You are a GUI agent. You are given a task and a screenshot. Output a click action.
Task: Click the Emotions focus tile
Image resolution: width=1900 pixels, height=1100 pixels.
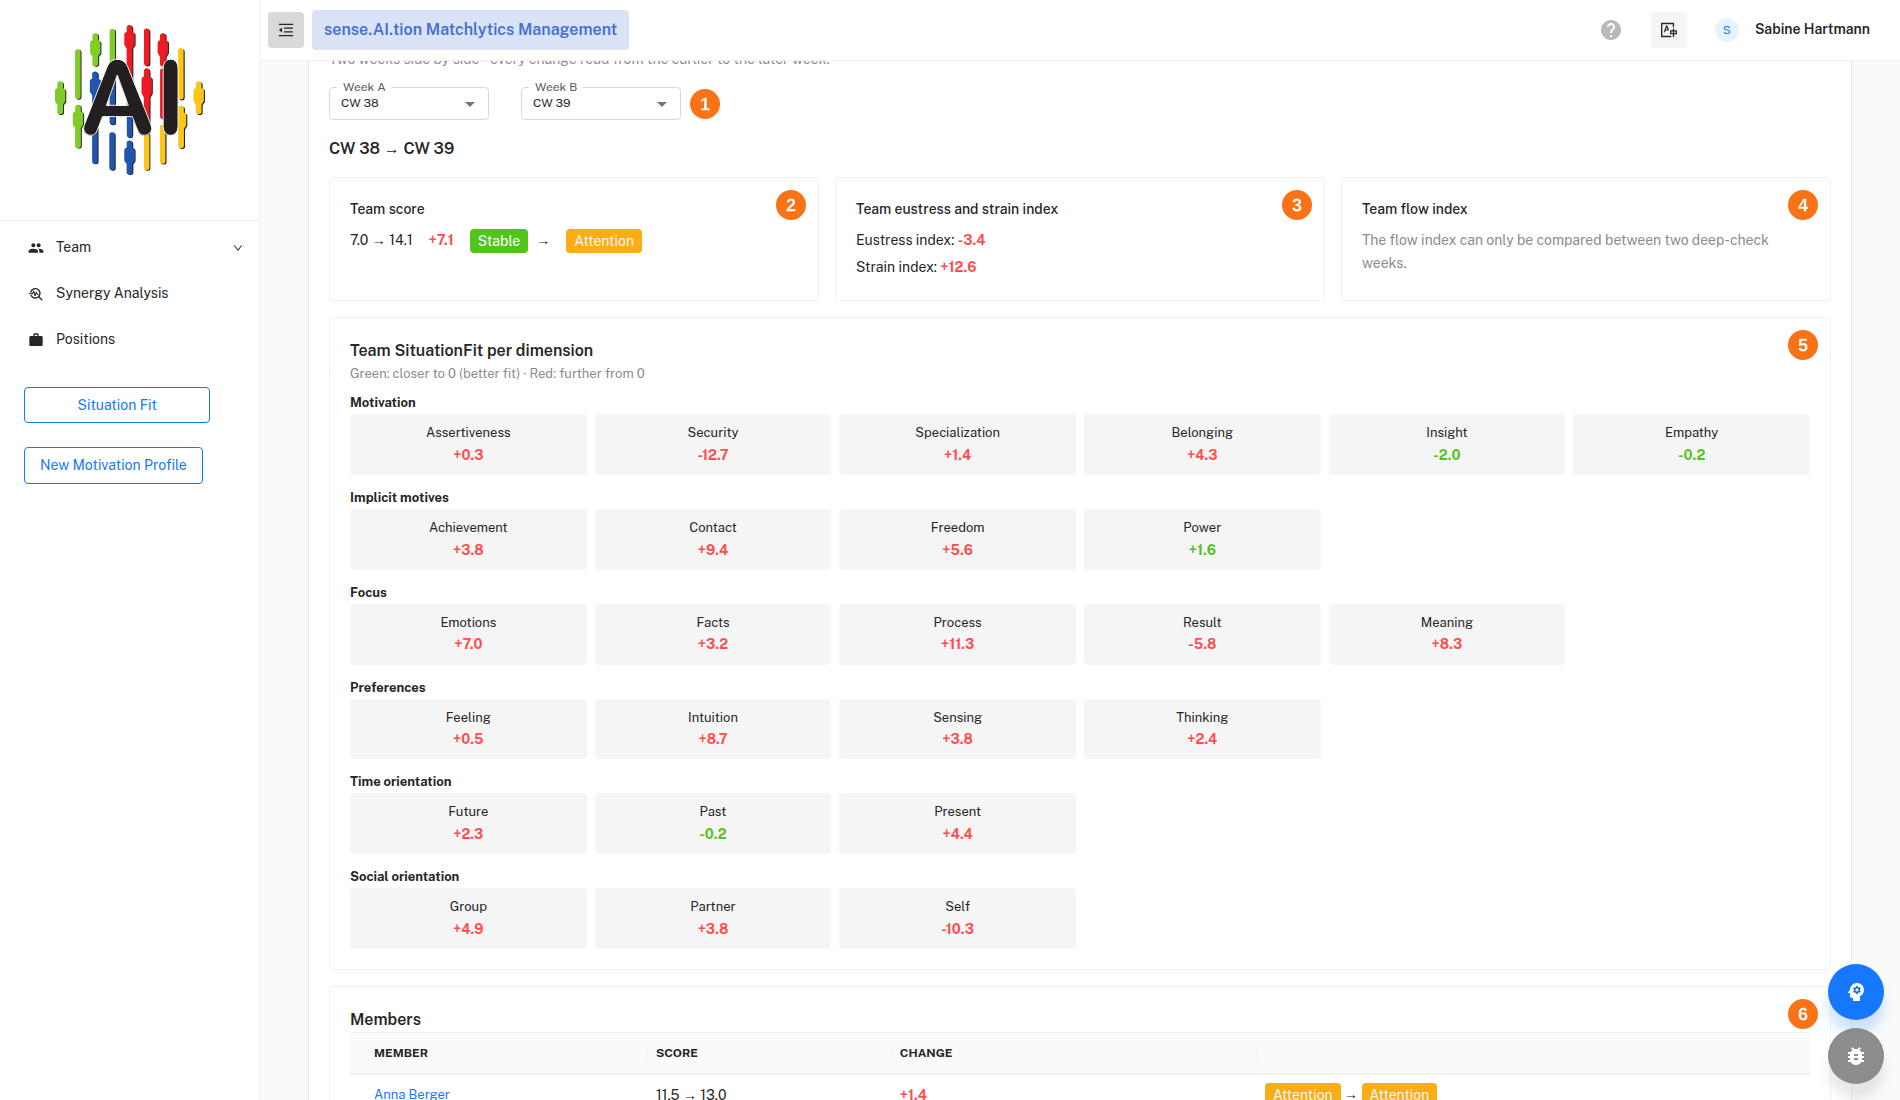coord(468,634)
